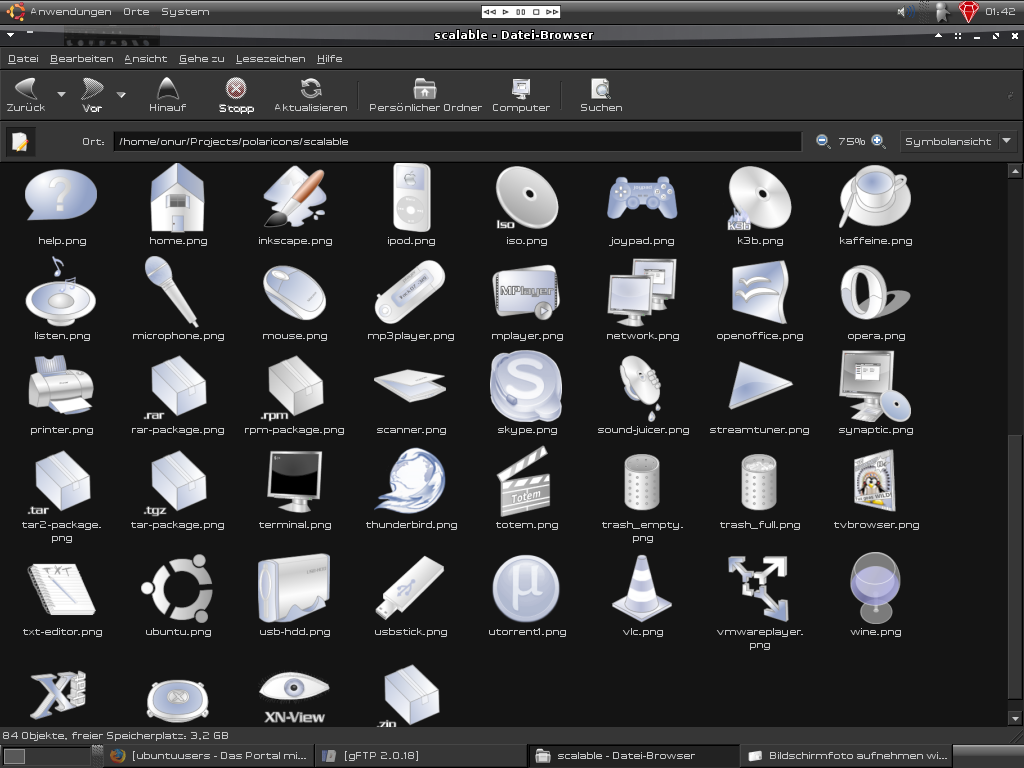Open Persönlicher Ordner home folder

pyautogui.click(x=425, y=95)
